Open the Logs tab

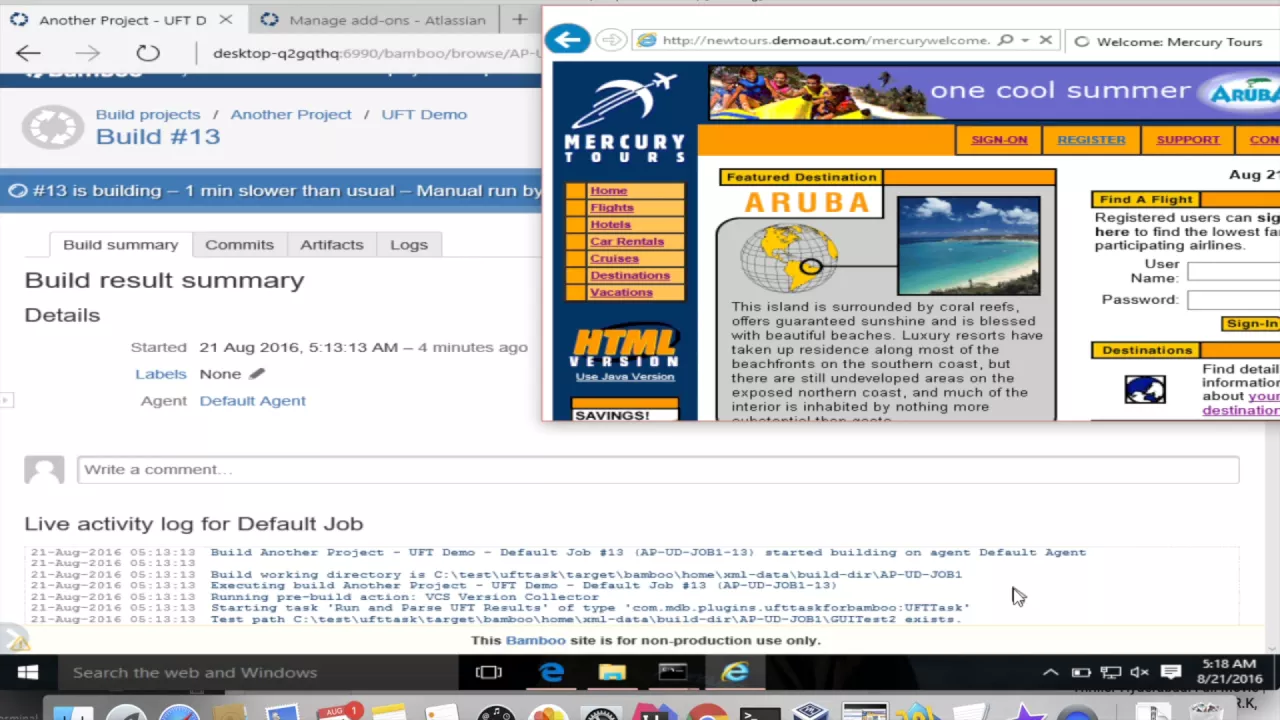409,244
